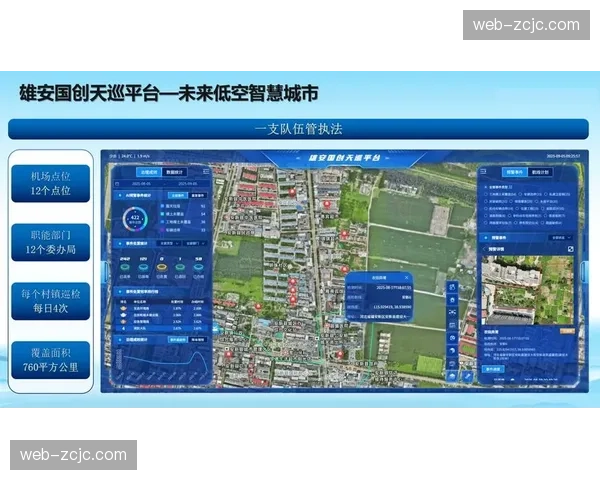This screenshot has height=480, width=600.
Task: Click the topmost red marker on the map
Action: pos(292,193)
